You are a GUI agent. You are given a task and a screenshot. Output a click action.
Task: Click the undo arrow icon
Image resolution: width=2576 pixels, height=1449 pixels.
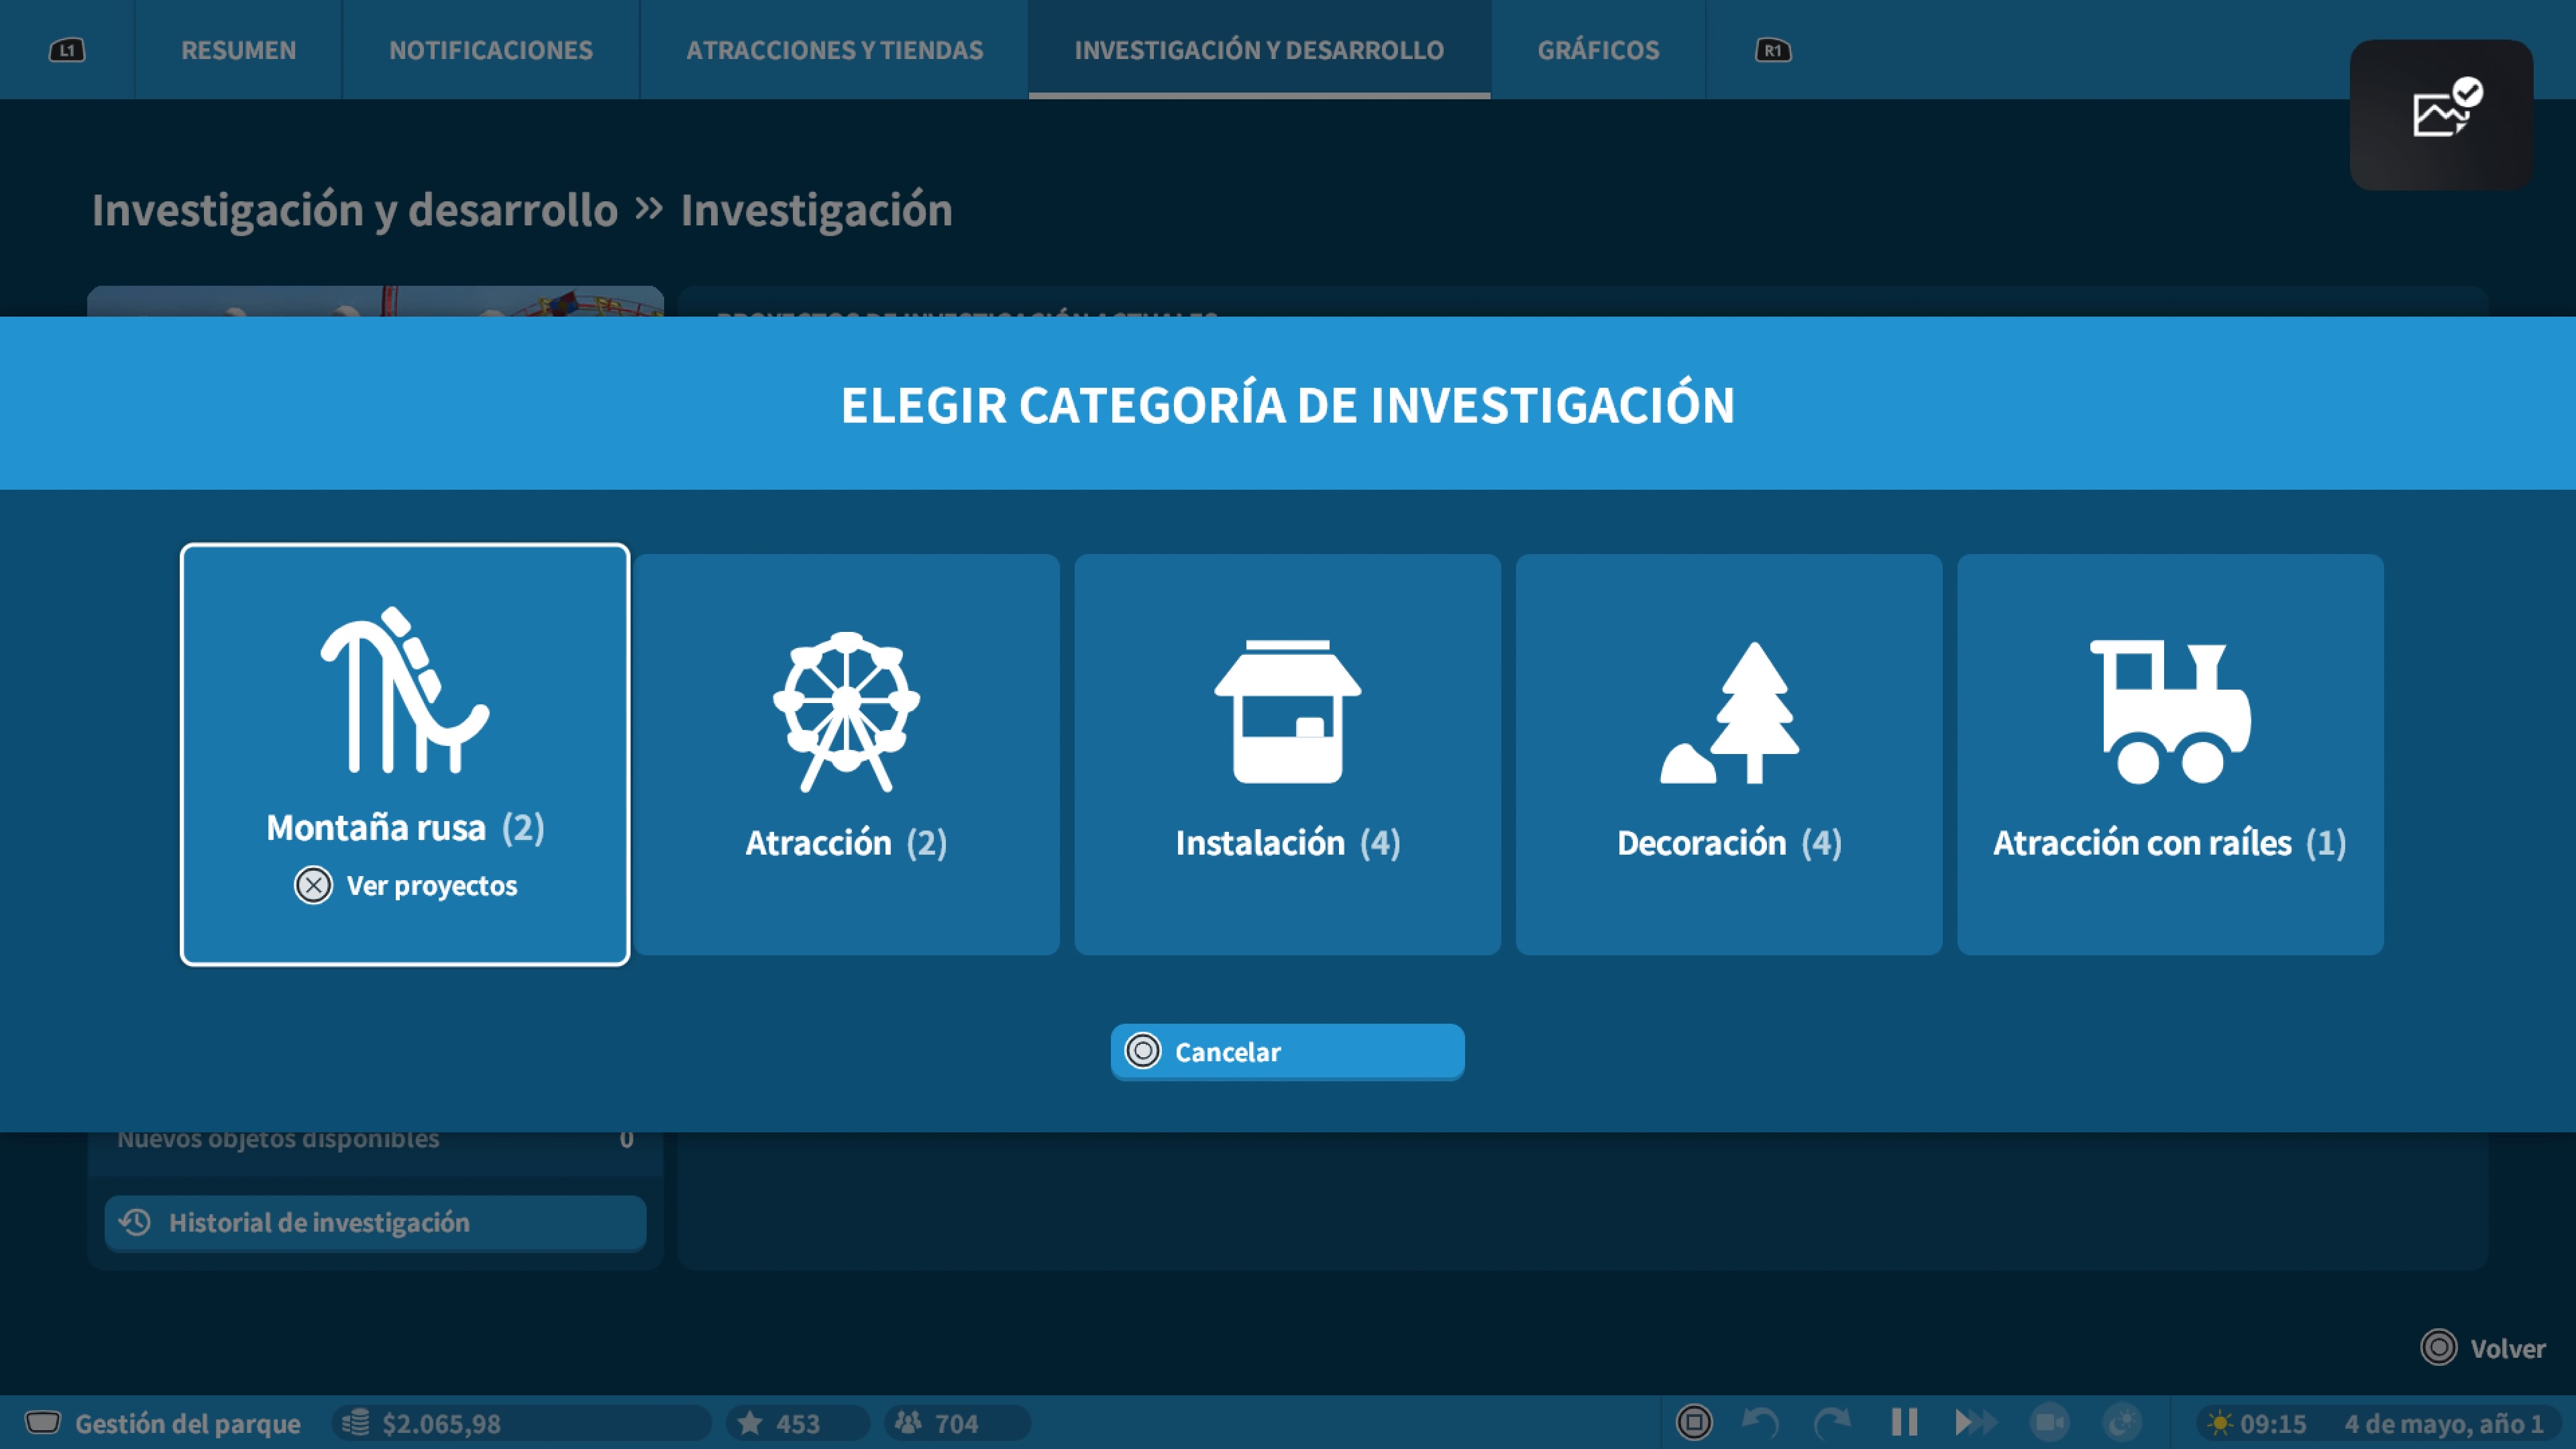(1760, 1422)
